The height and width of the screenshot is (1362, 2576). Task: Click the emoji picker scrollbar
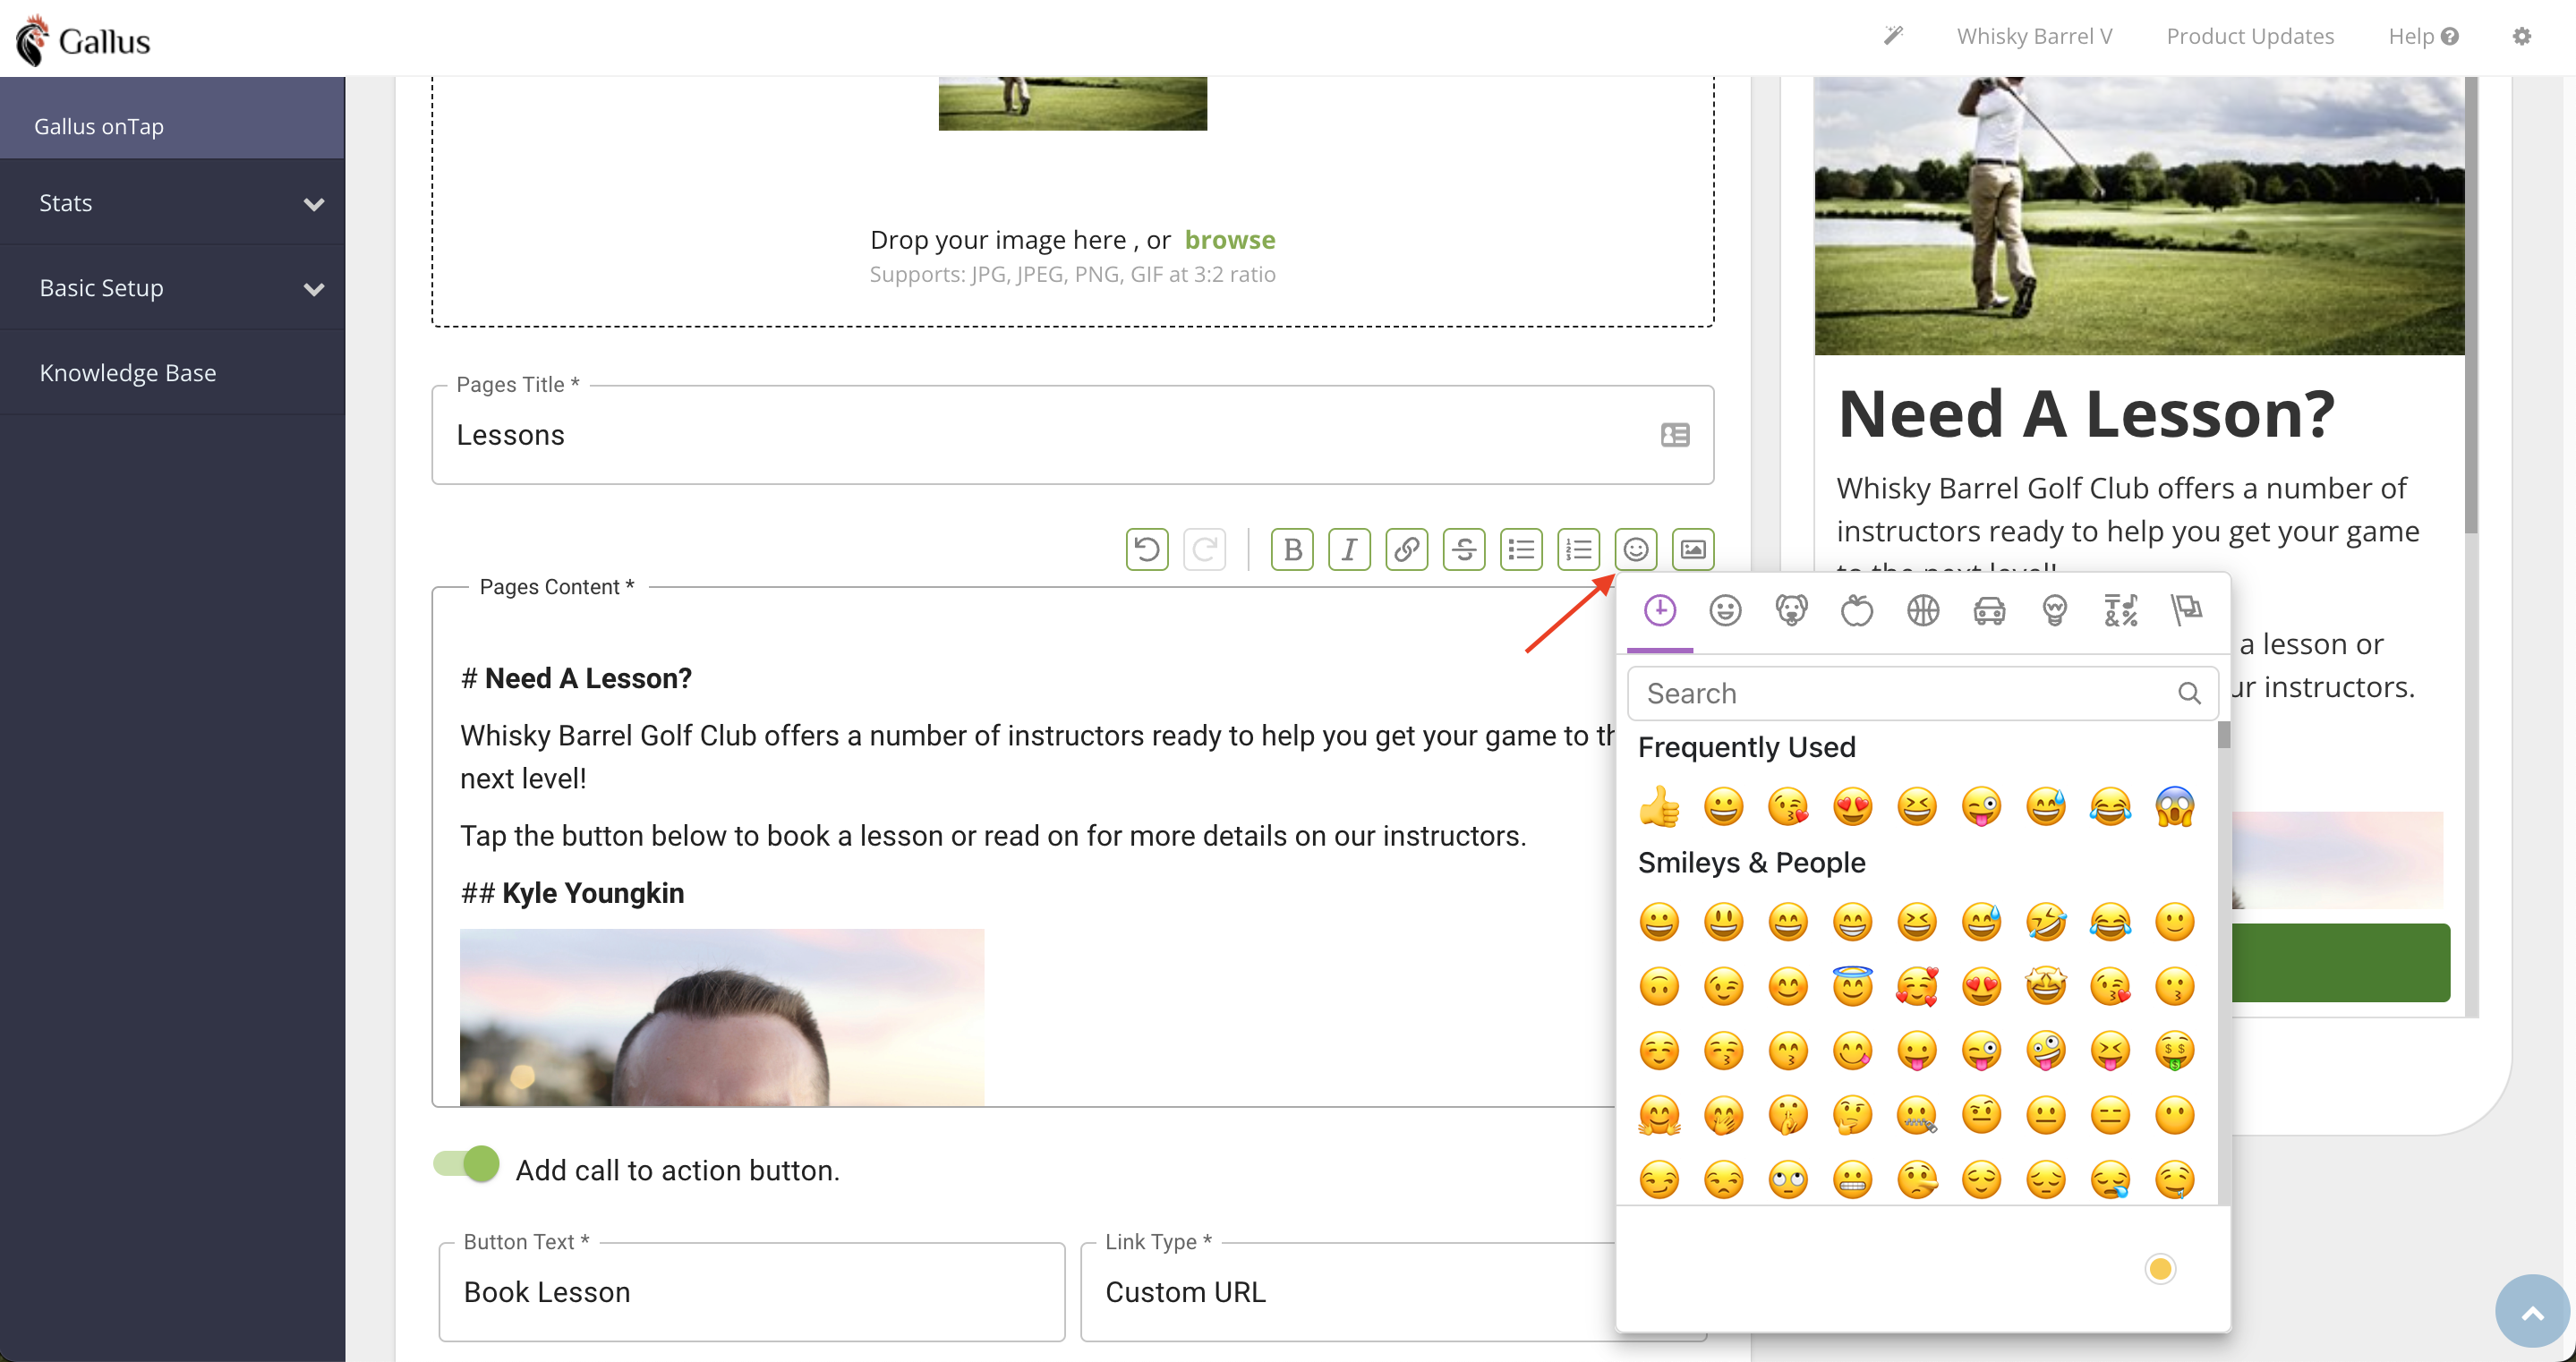pyautogui.click(x=2224, y=735)
